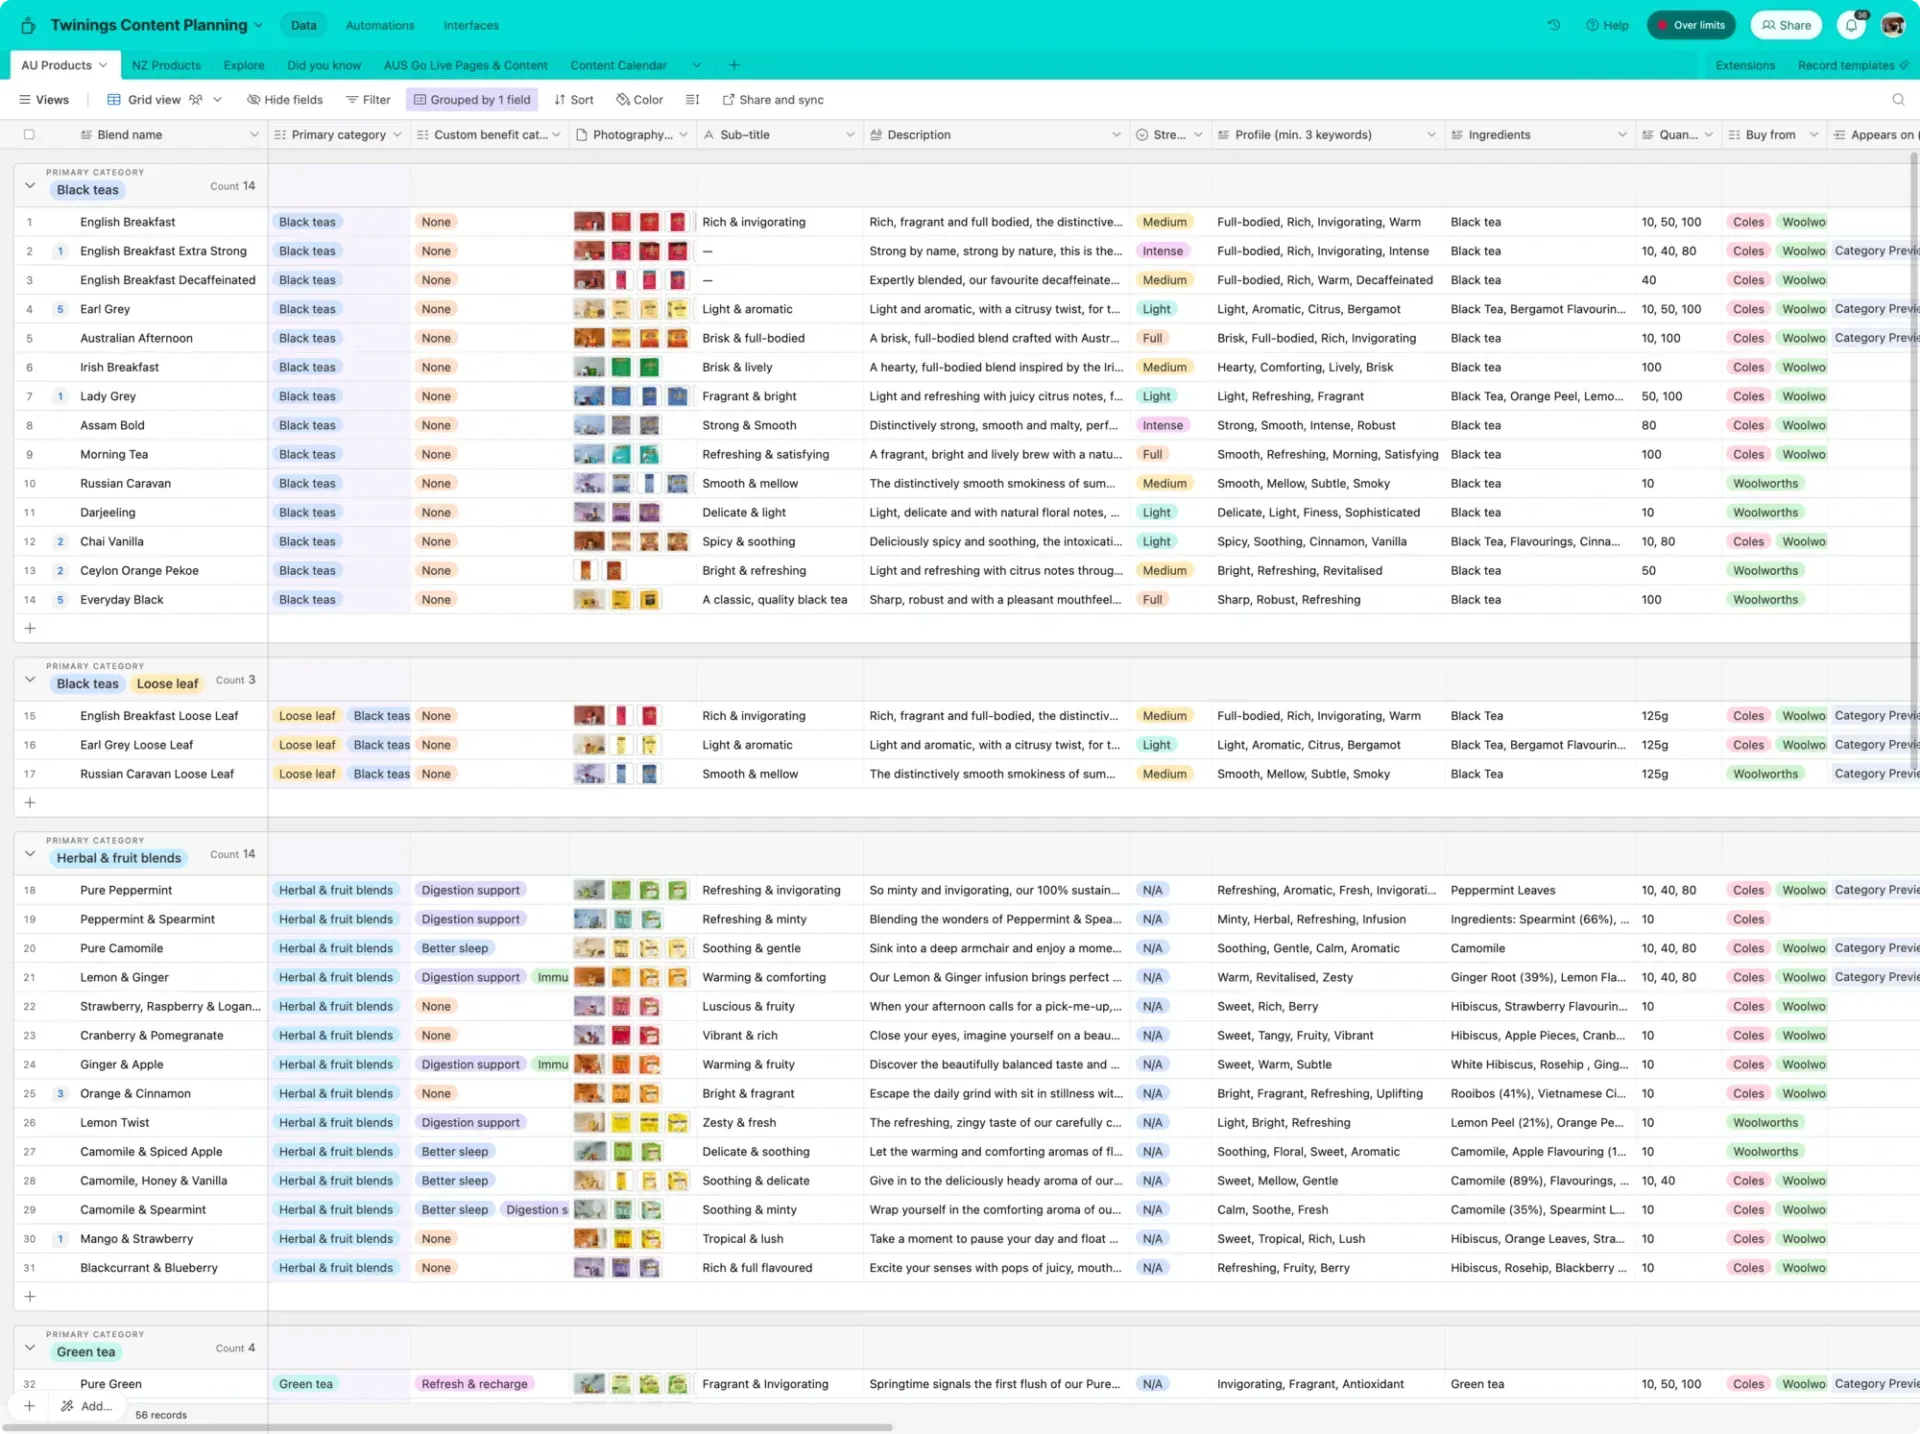The image size is (1920, 1434).
Task: Toggle the select-all header checkbox
Action: tap(29, 135)
